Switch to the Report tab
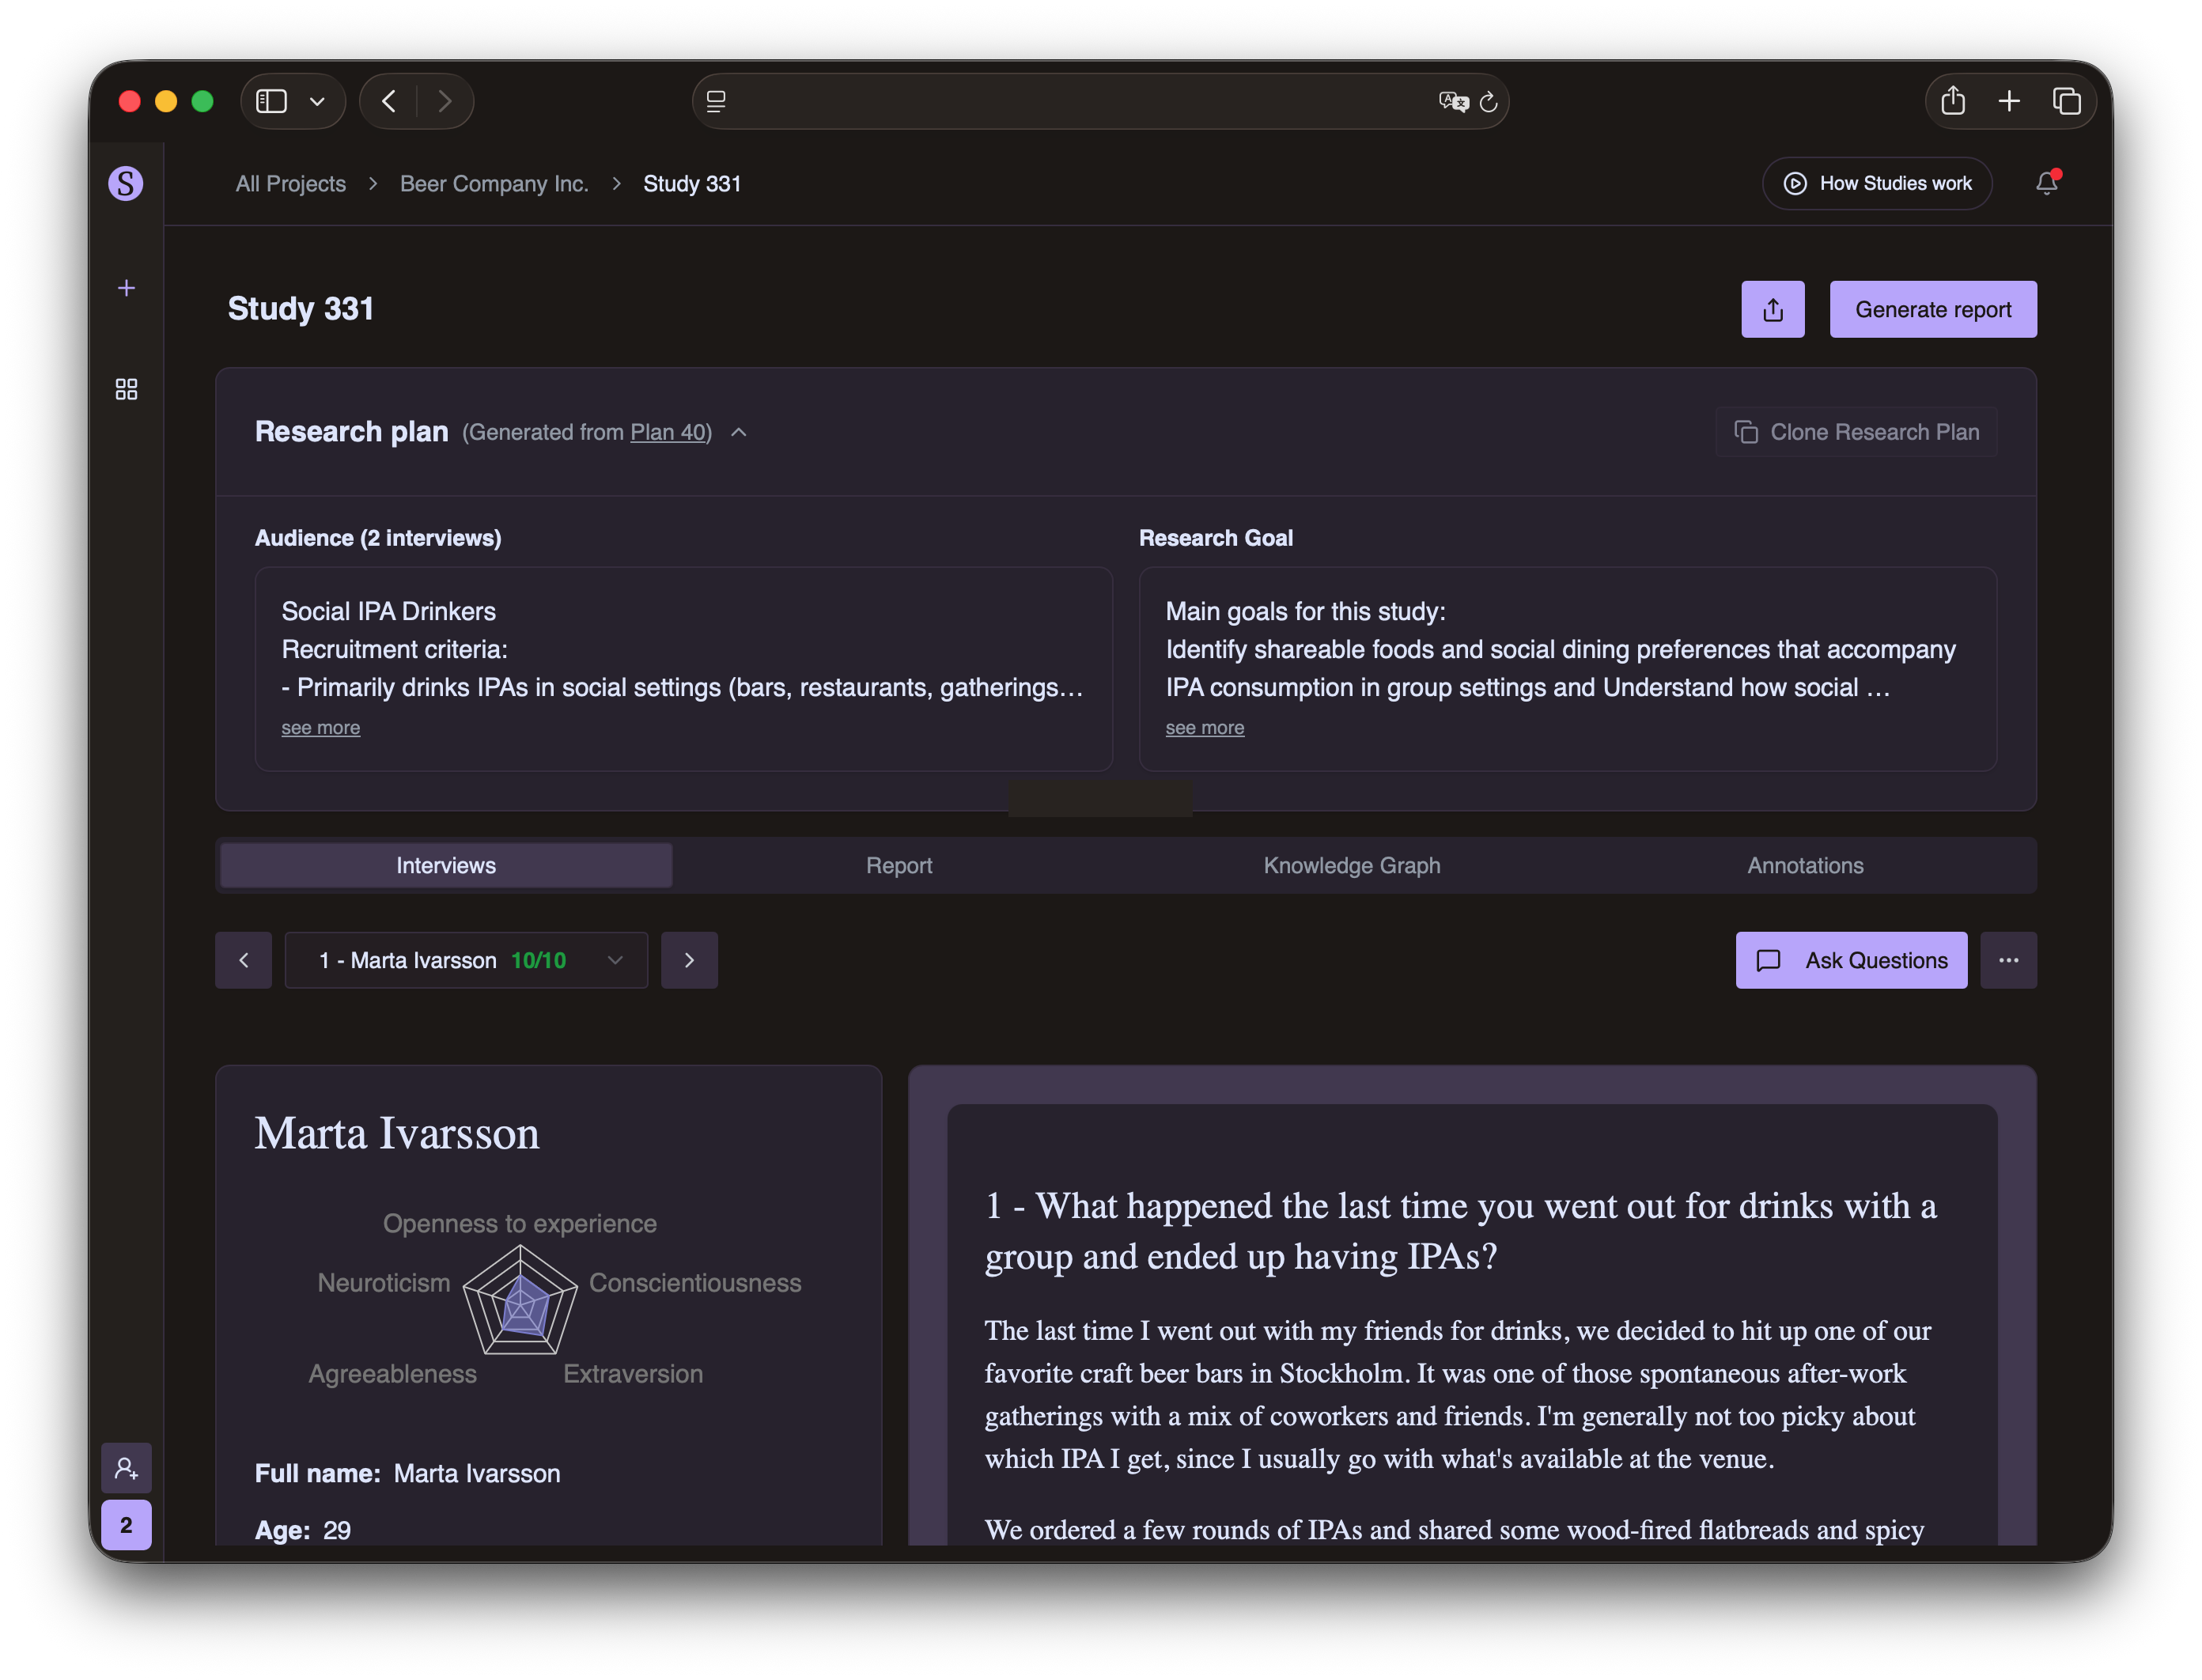The width and height of the screenshot is (2202, 1680). pos(898,865)
